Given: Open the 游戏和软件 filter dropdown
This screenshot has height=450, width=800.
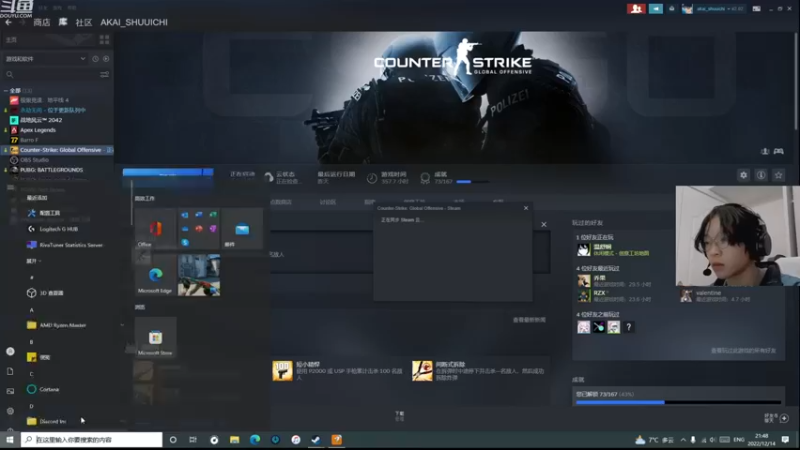Looking at the screenshot, I should tap(45, 59).
